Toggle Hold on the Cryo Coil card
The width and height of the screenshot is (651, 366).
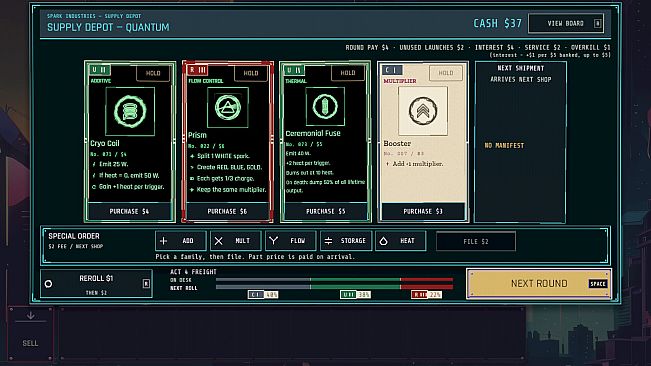pyautogui.click(x=153, y=73)
